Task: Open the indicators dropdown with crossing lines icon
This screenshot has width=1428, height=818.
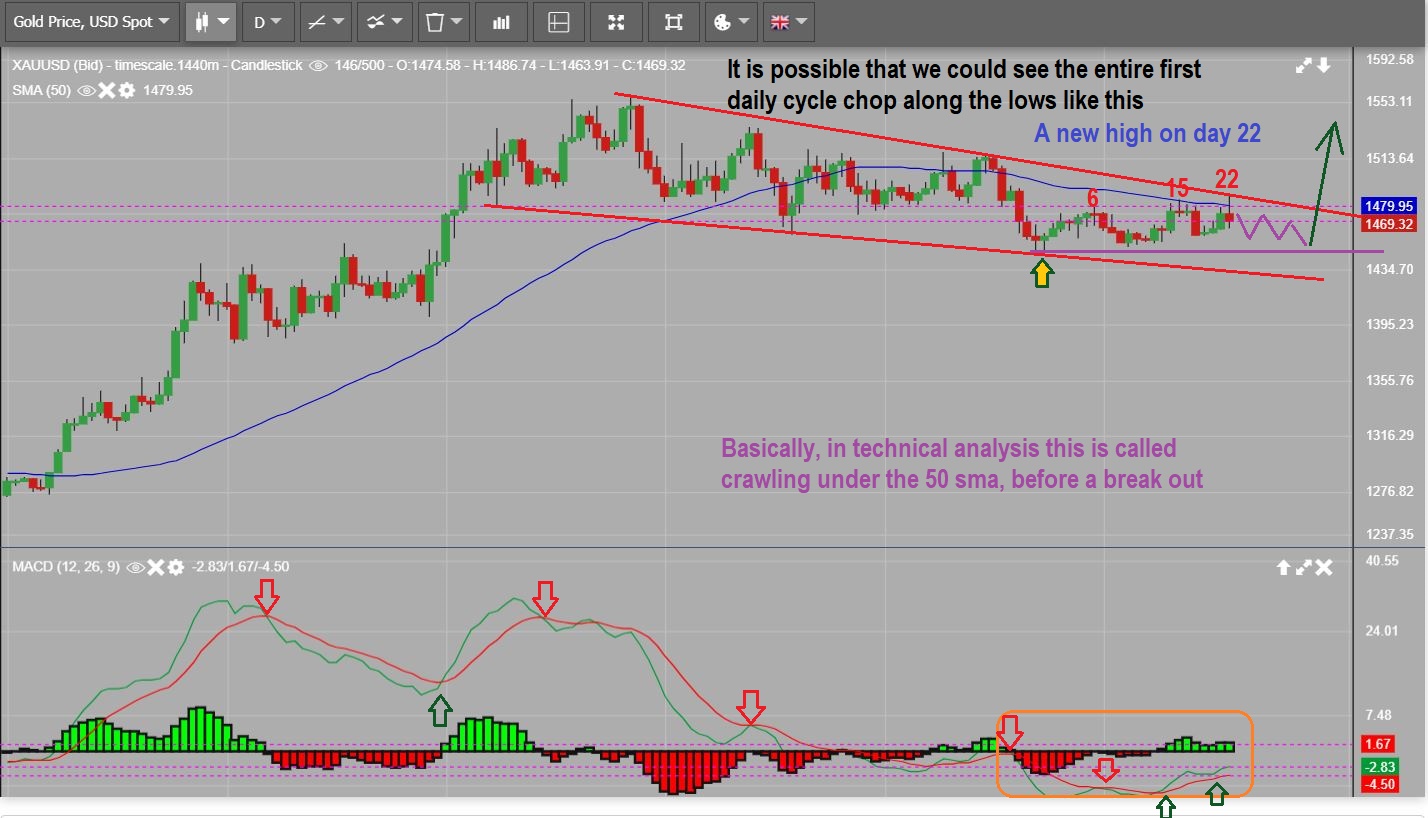Action: pyautogui.click(x=384, y=21)
